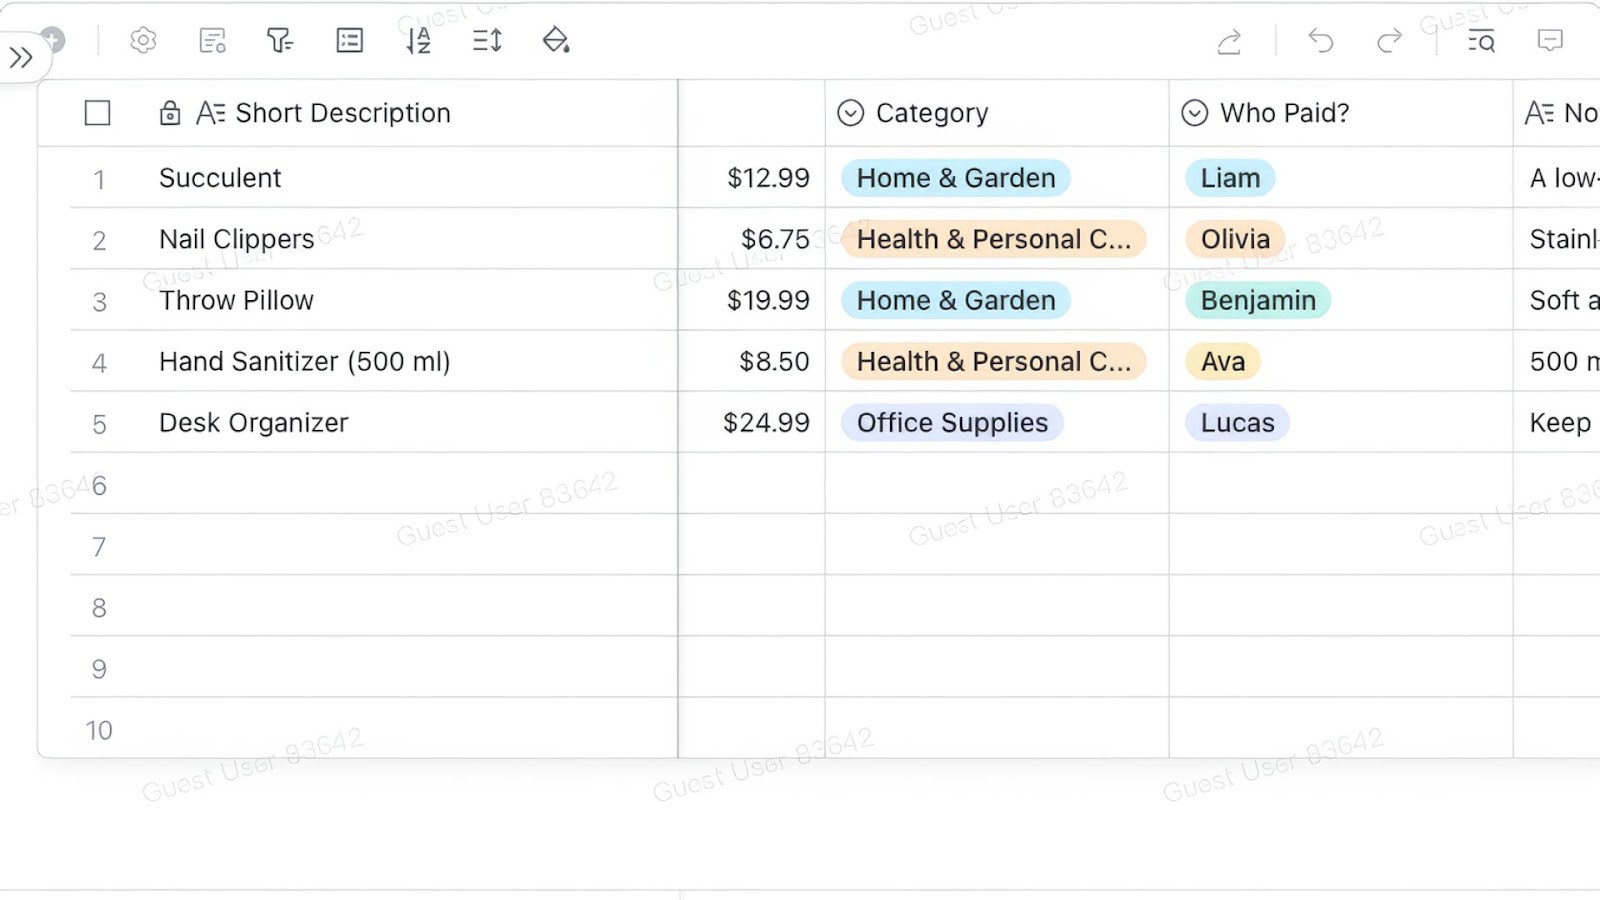Select the fill color bucket icon

555,41
